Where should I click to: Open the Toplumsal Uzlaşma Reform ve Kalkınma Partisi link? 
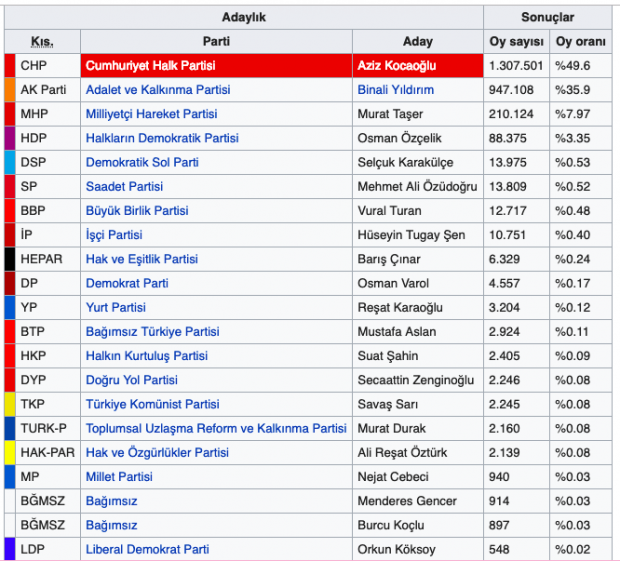[x=216, y=428]
